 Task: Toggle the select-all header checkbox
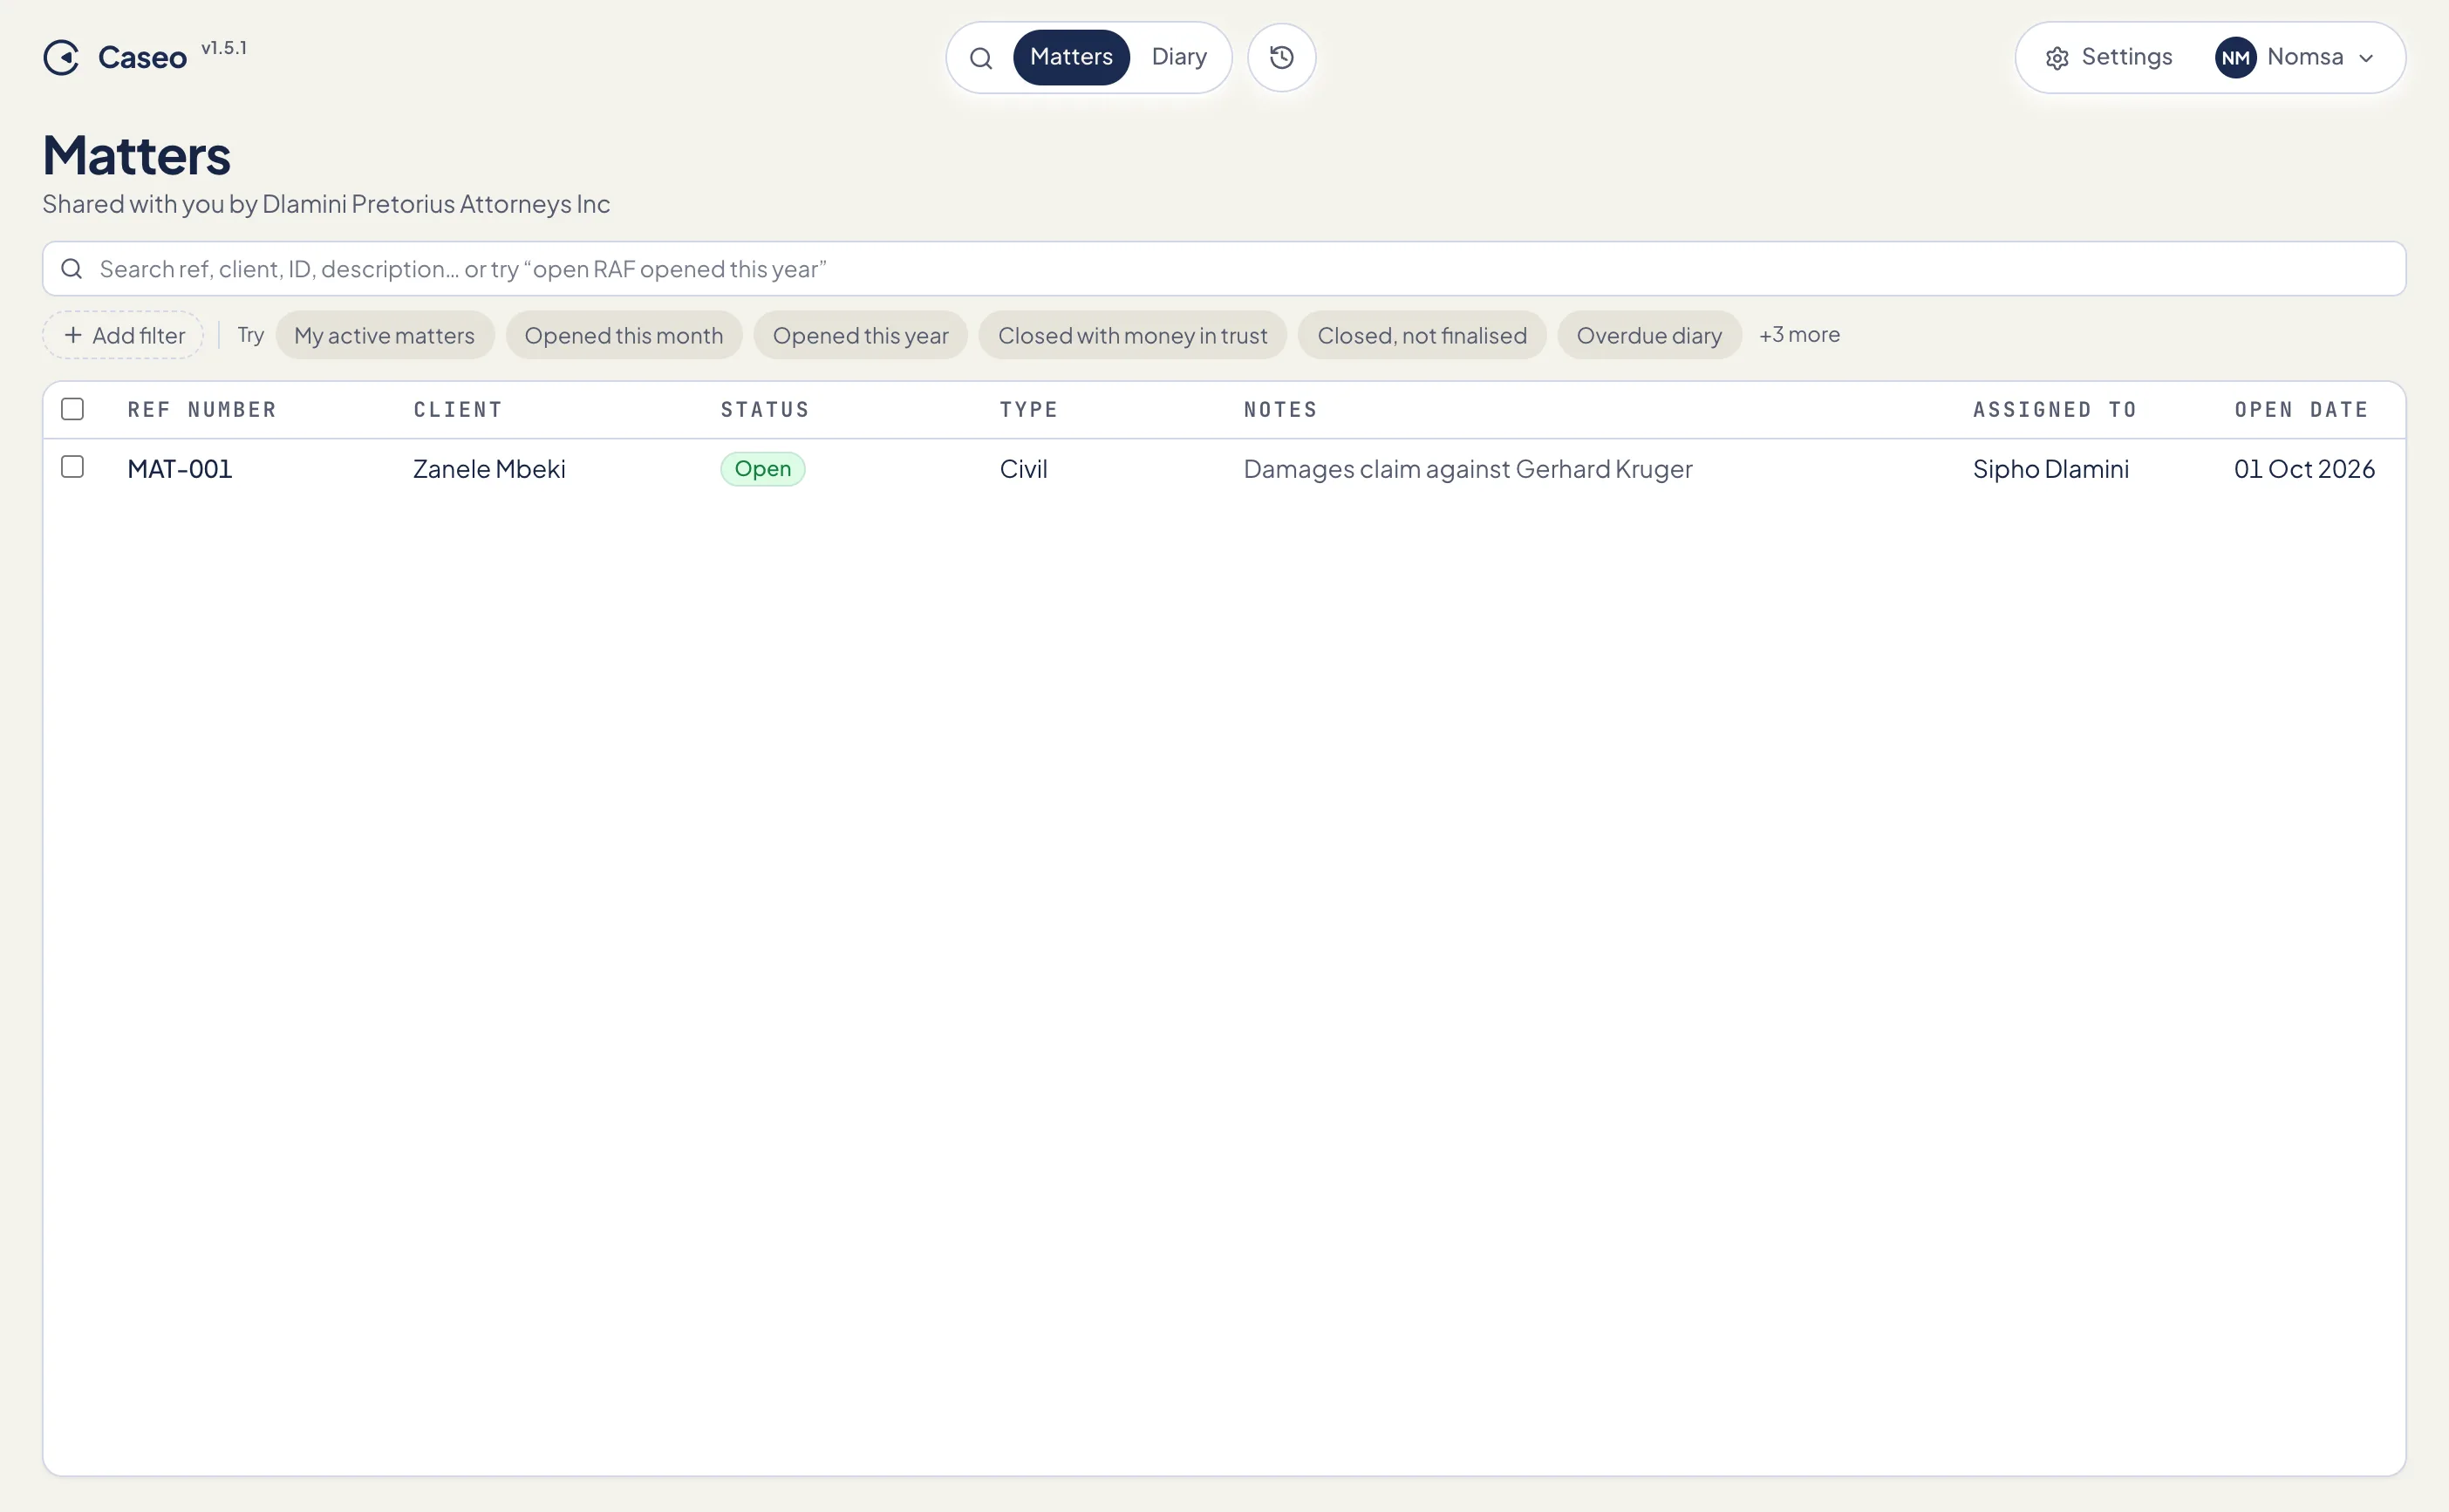tap(72, 409)
